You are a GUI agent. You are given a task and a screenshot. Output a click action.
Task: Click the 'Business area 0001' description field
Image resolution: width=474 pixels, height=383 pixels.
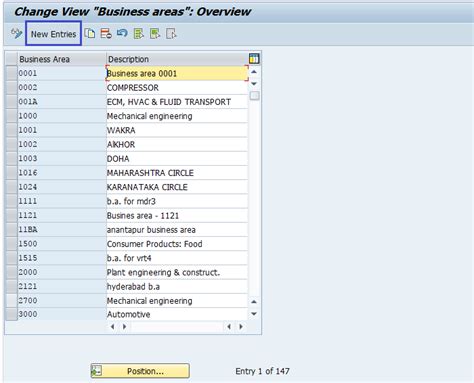coord(177,73)
